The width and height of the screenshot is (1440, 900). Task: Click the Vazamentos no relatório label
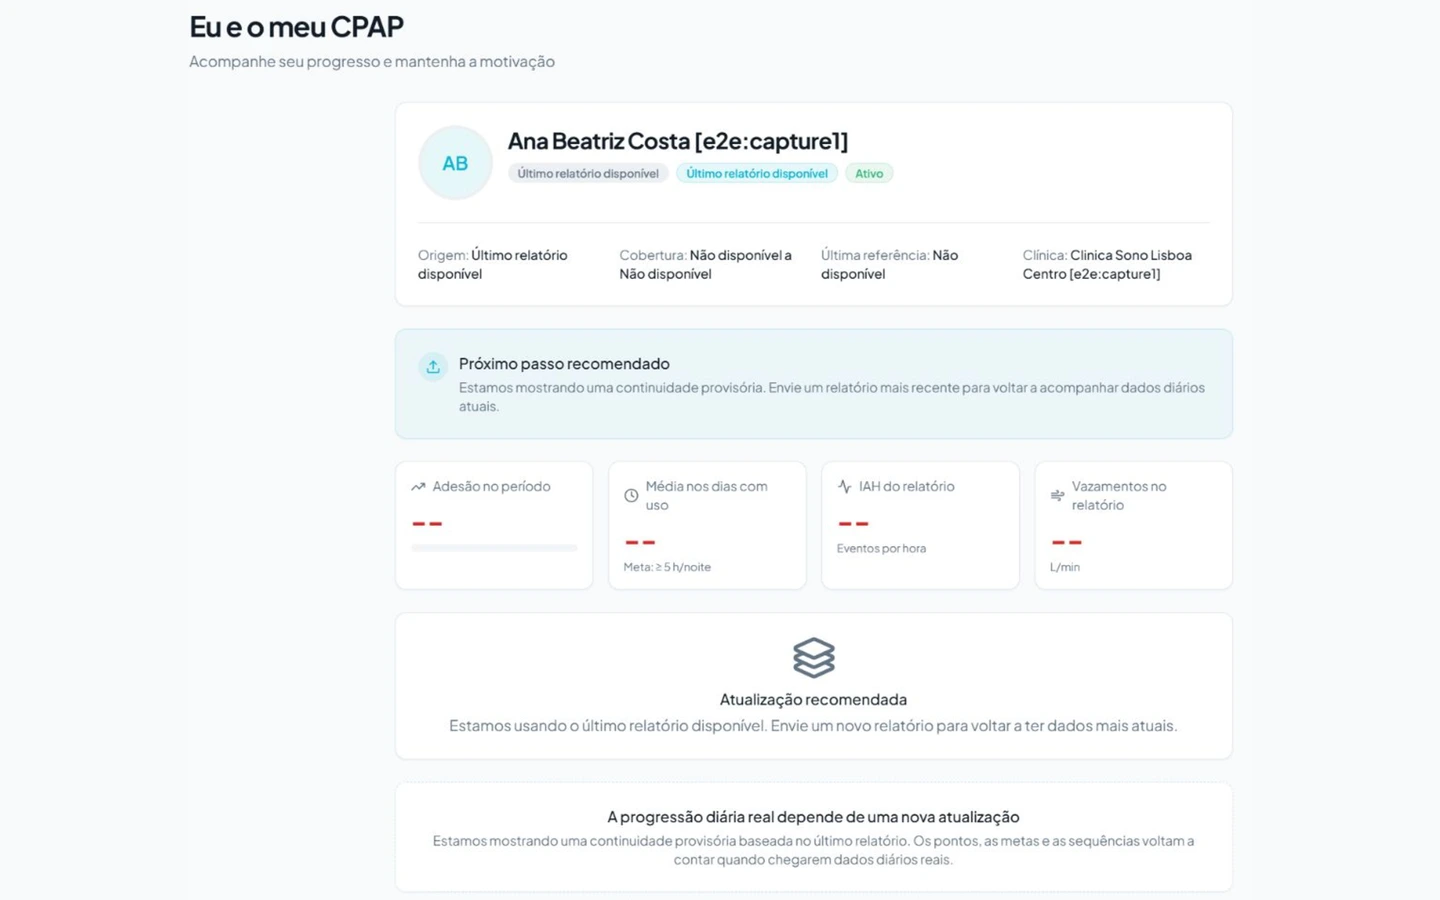(x=1119, y=496)
